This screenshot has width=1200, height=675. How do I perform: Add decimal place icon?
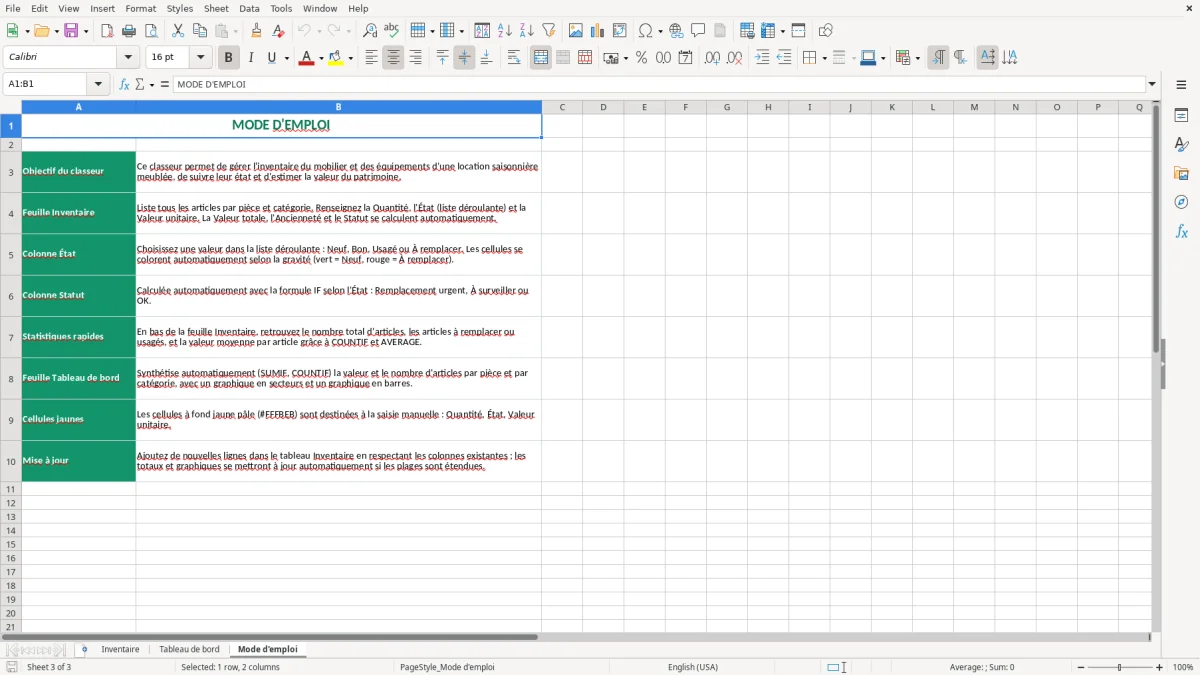(x=712, y=58)
